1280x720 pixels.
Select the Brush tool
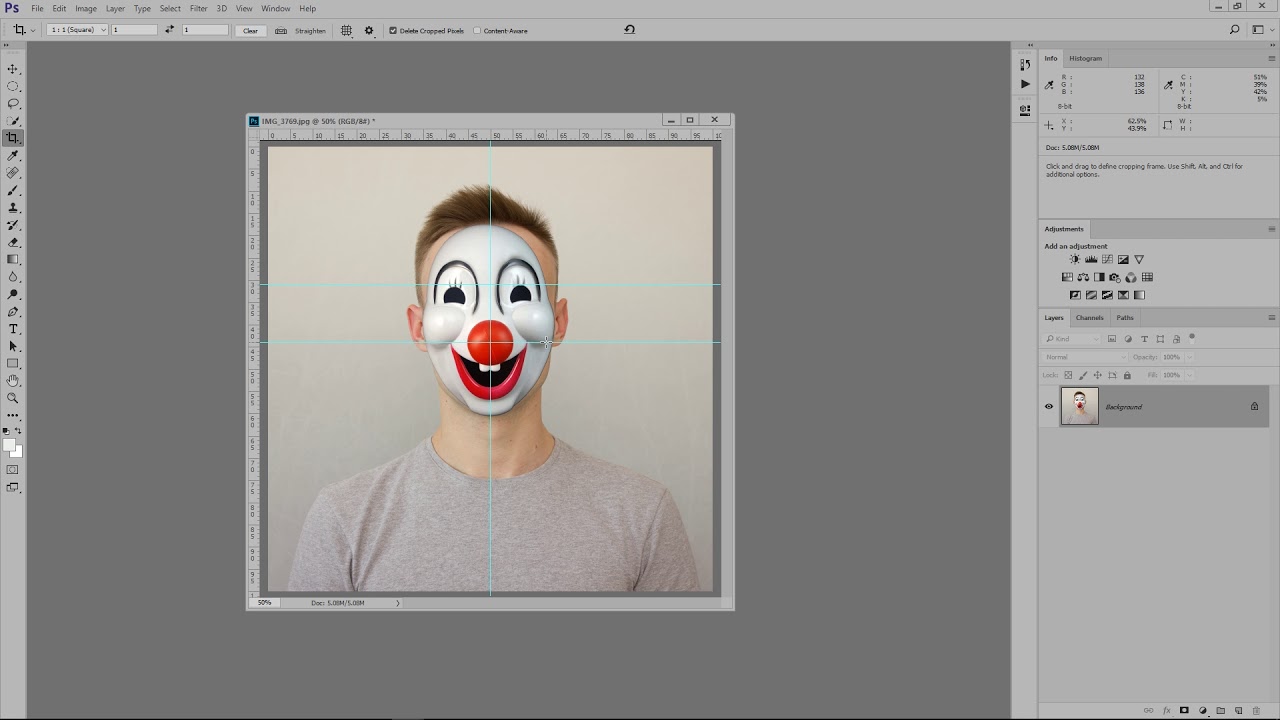tap(13, 190)
